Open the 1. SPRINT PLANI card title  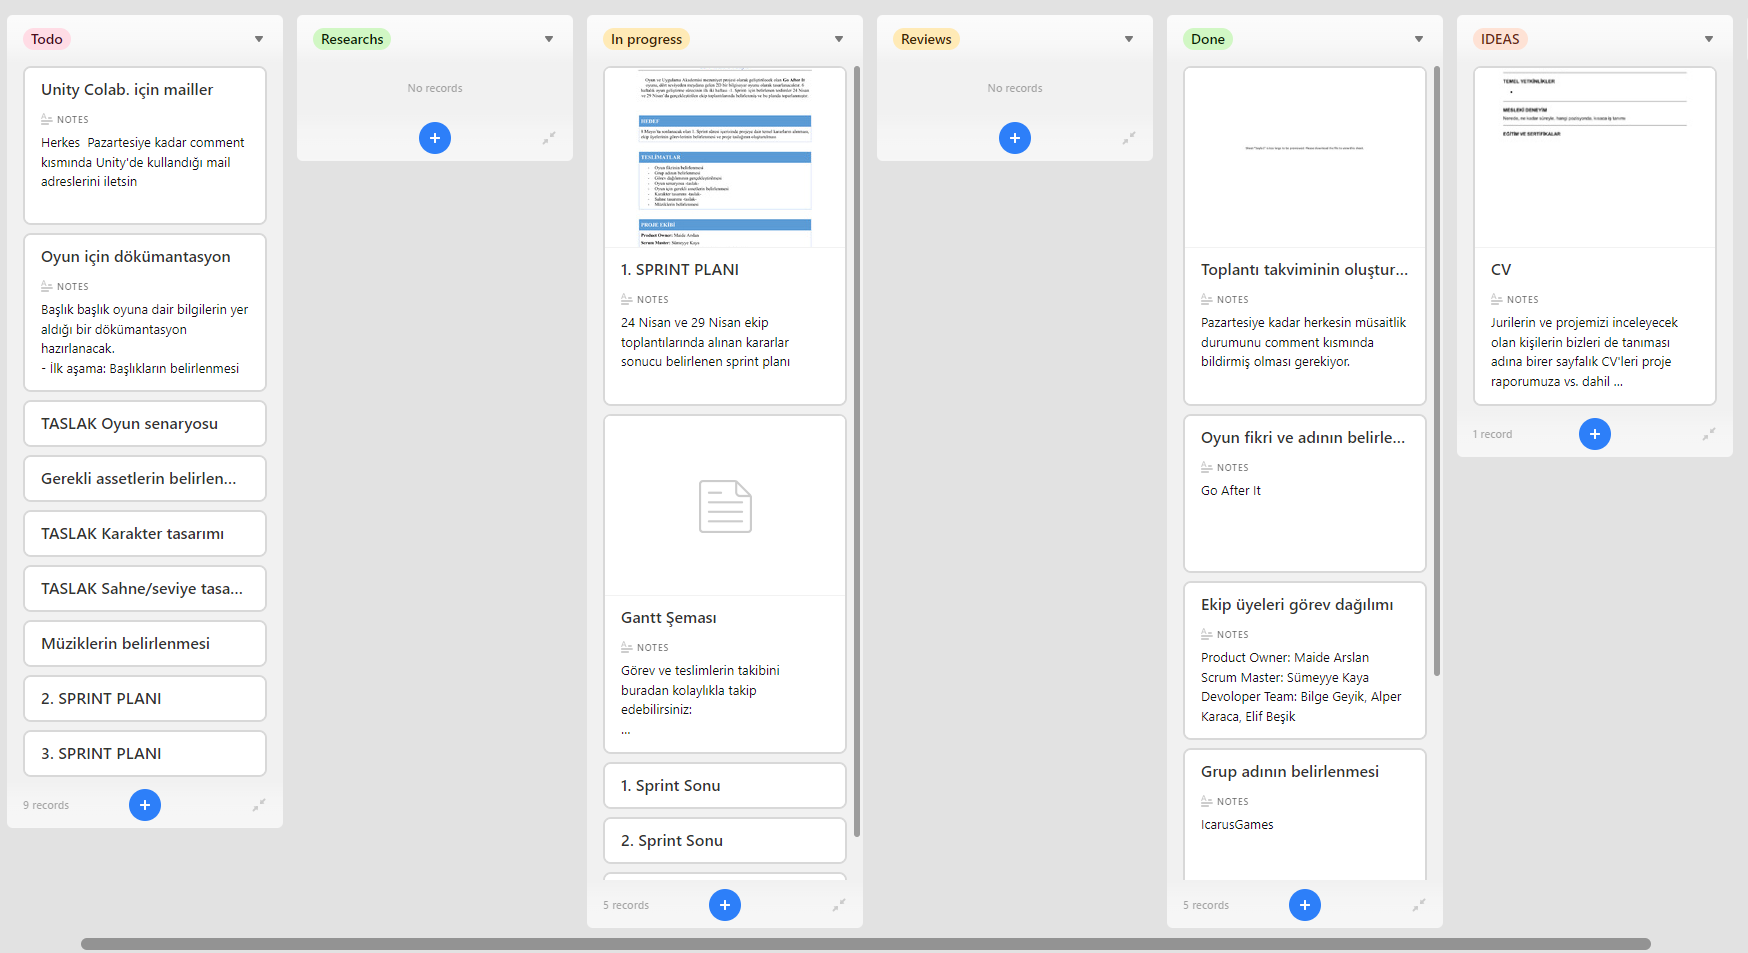(x=680, y=270)
